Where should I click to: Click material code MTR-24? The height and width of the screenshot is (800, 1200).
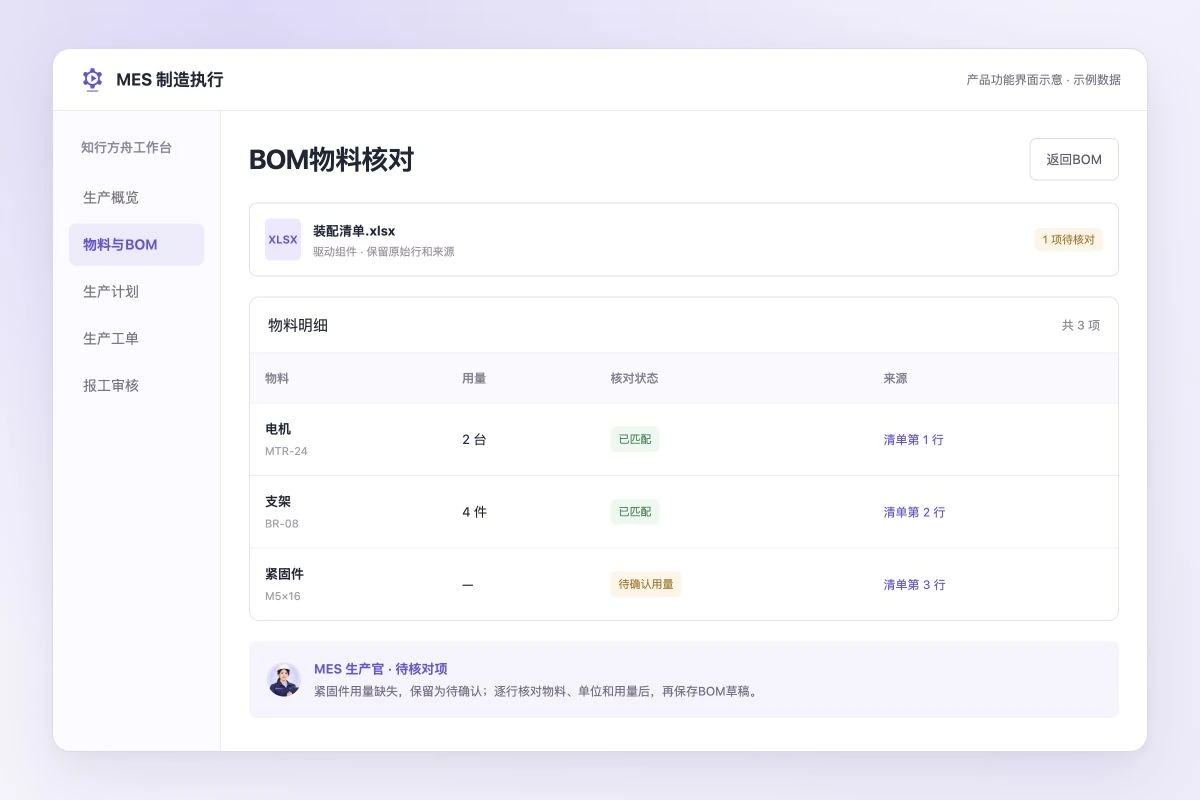click(286, 451)
